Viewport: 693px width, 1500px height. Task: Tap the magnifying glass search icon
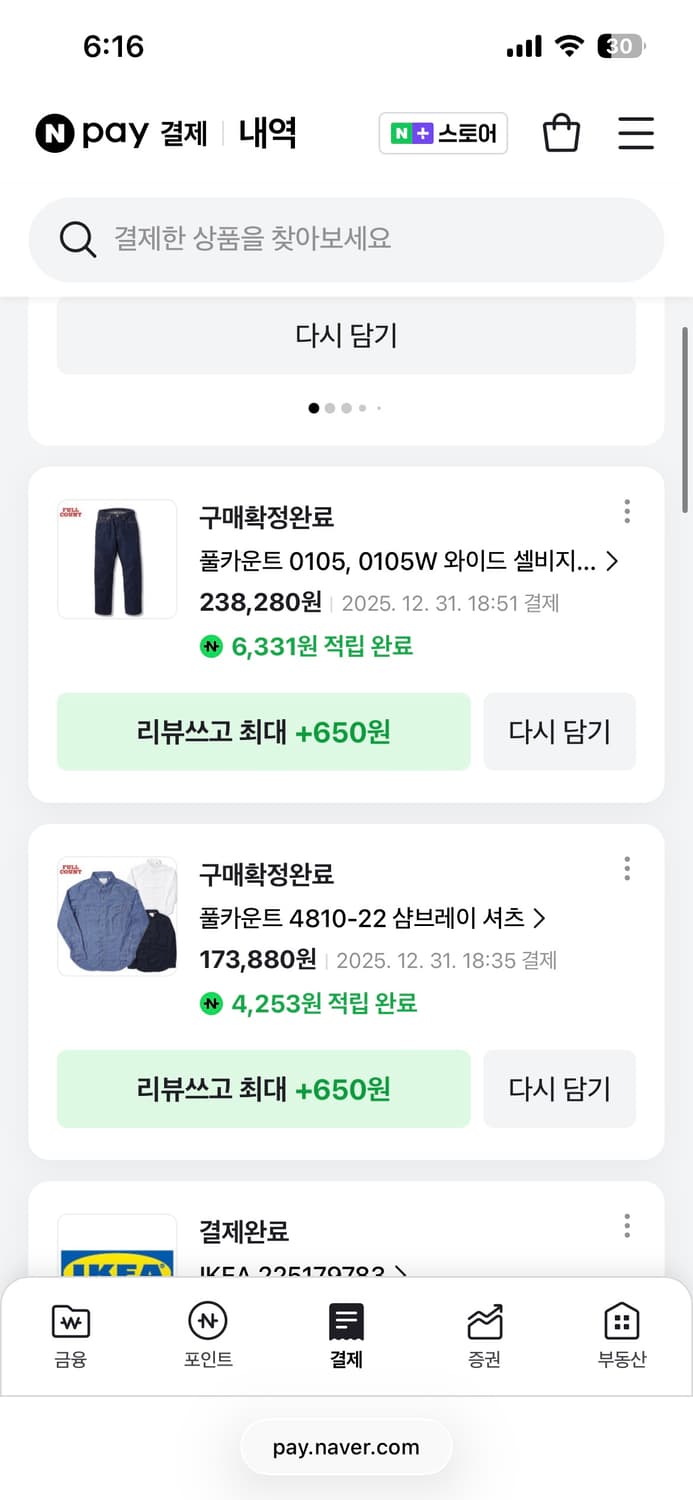pyautogui.click(x=77, y=239)
